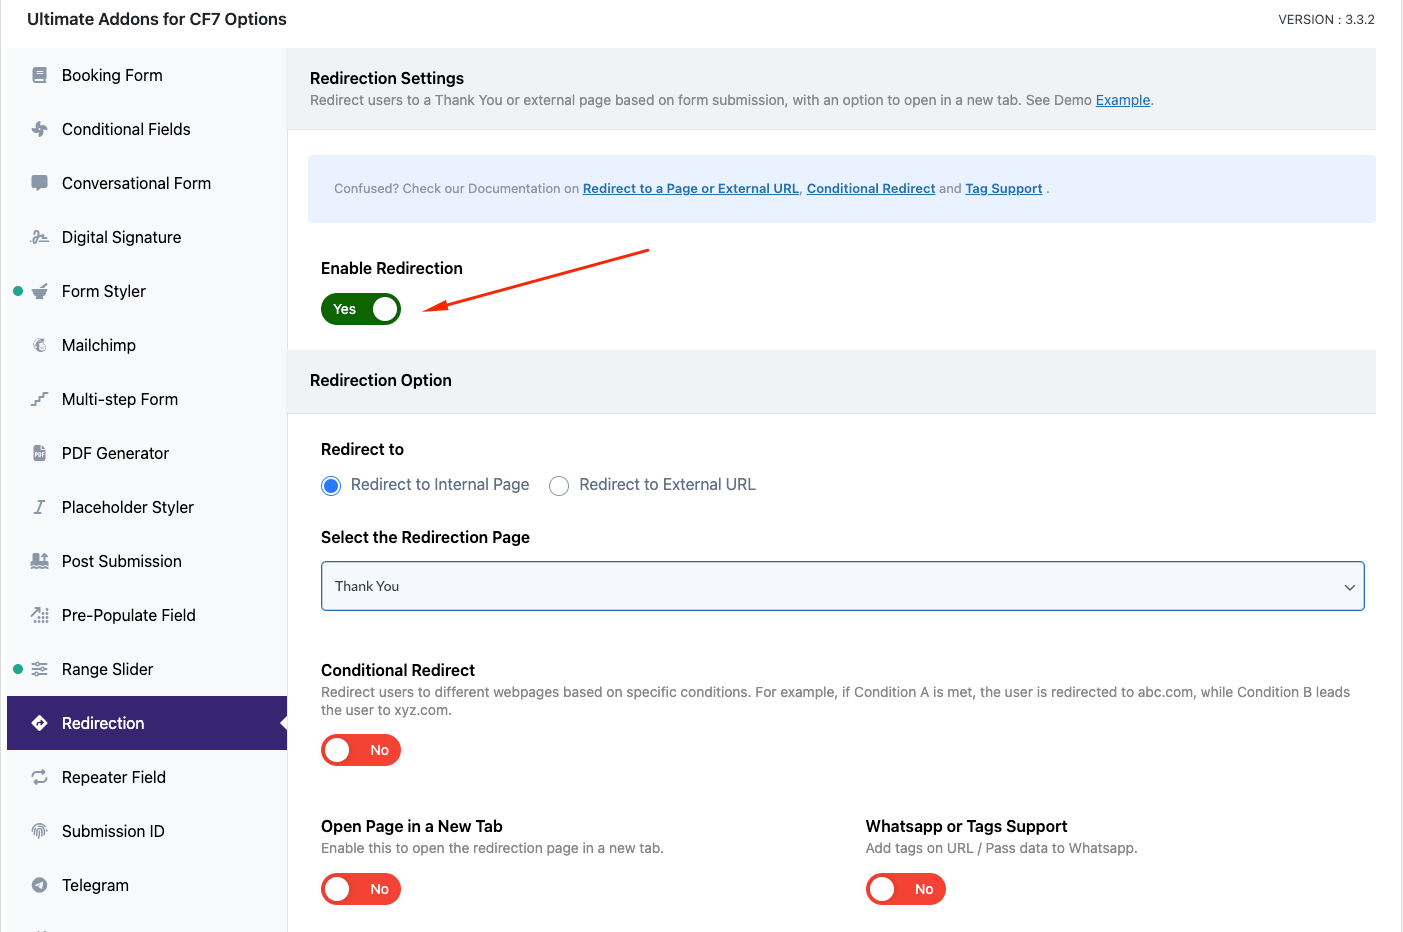Click the Conditional Redirect documentation link
This screenshot has width=1403, height=932.
[x=870, y=188]
